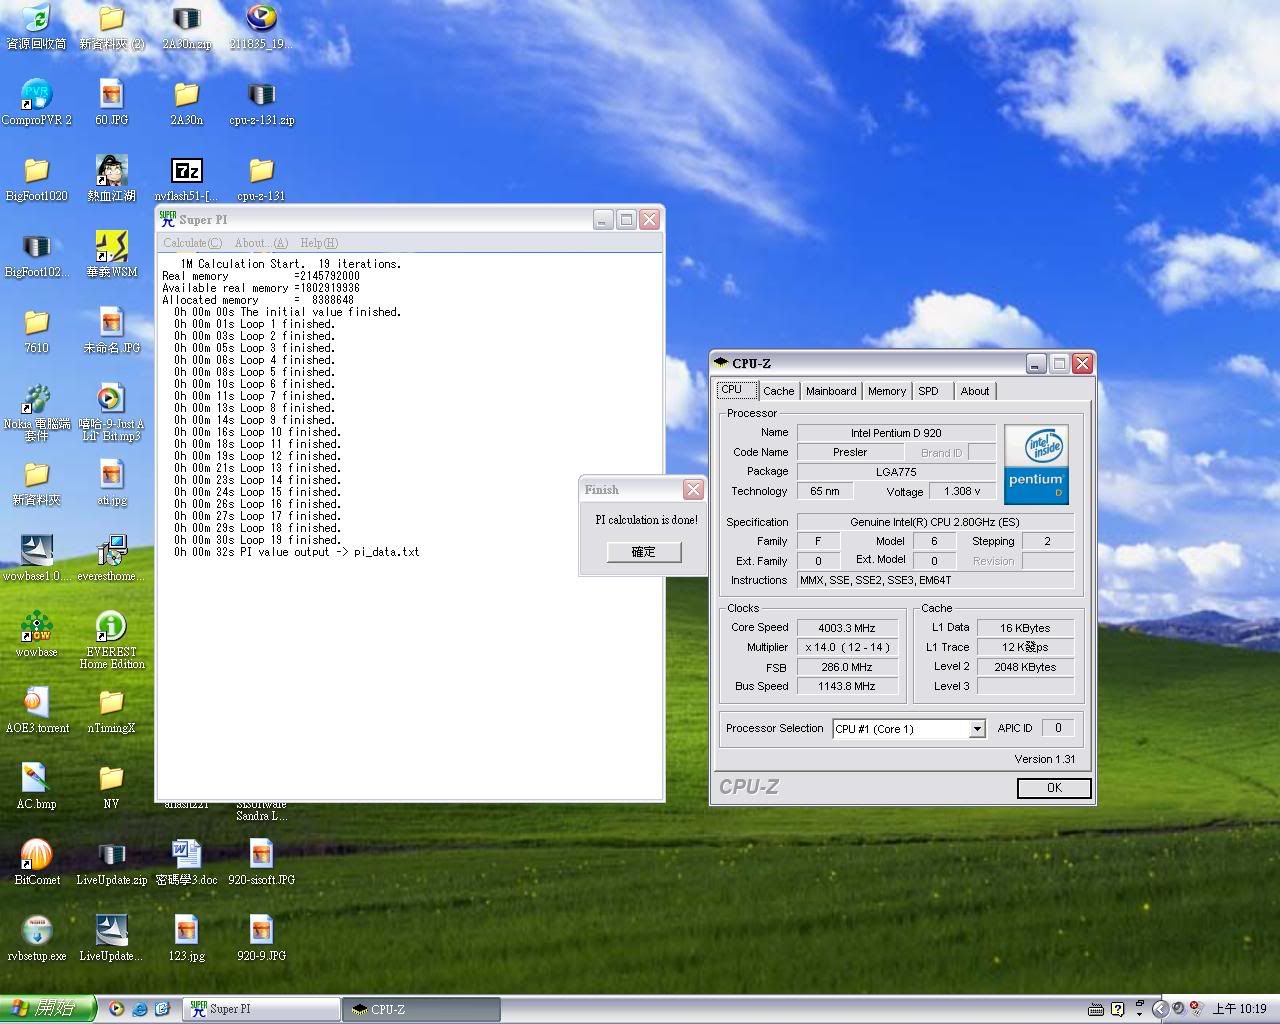Image resolution: width=1280 pixels, height=1024 pixels.
Task: Open the 開始 Start menu
Action: 47,1009
